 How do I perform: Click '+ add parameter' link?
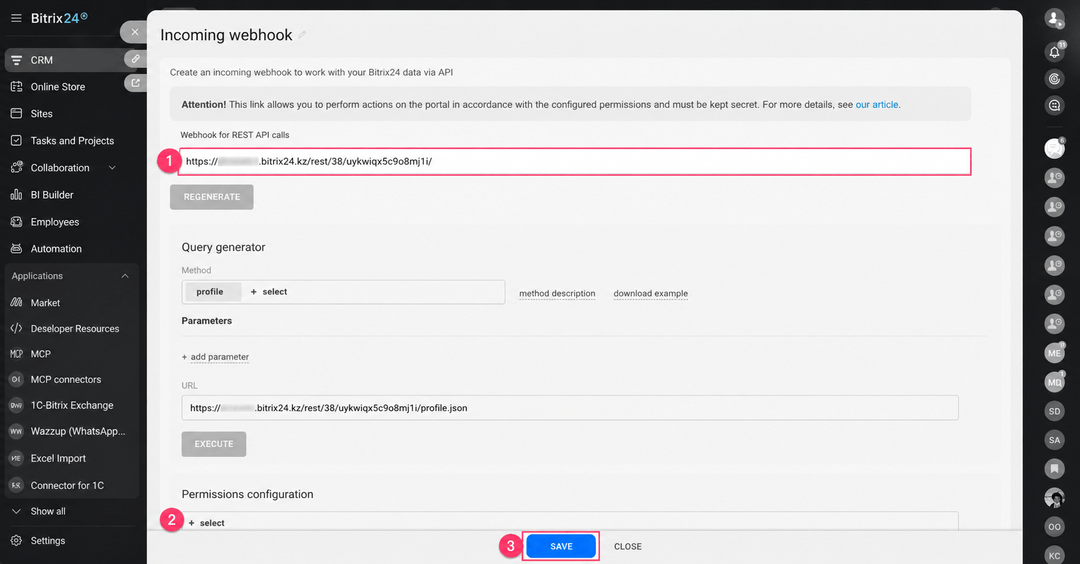tap(215, 357)
